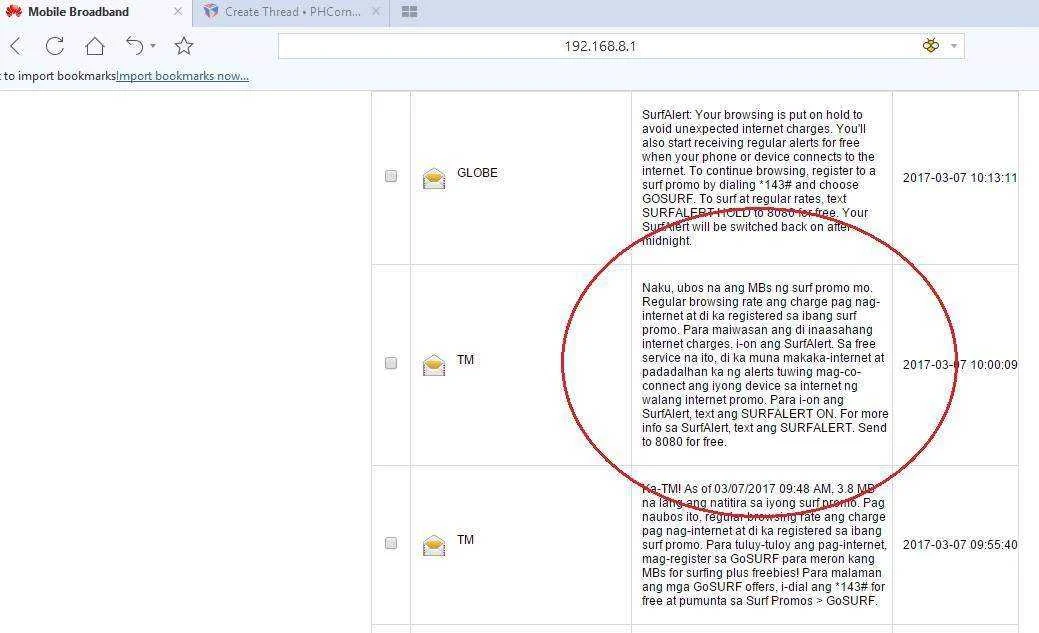Viewport: 1039px width, 633px height.
Task: Open the envelope icon of the 09:55:40 TM message
Action: [434, 546]
